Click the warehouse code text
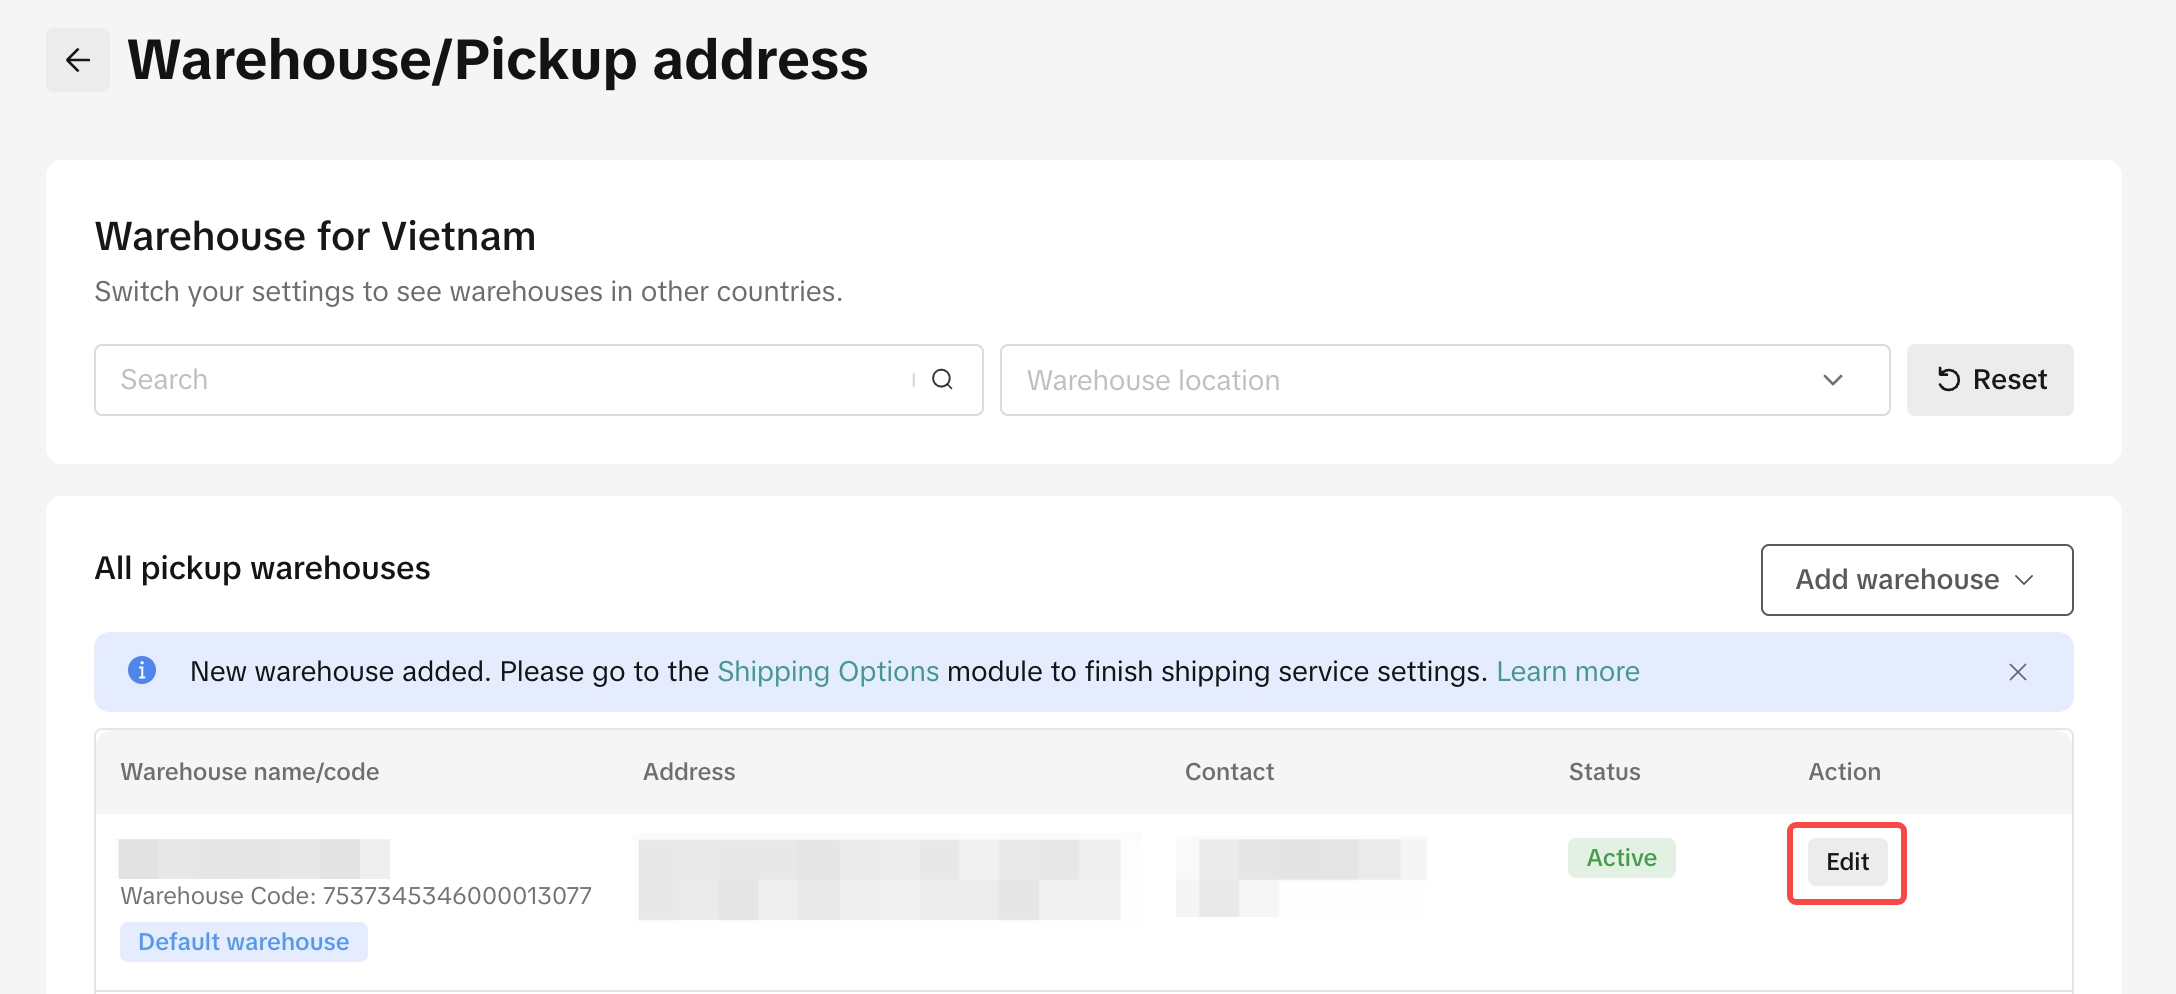 pyautogui.click(x=356, y=896)
